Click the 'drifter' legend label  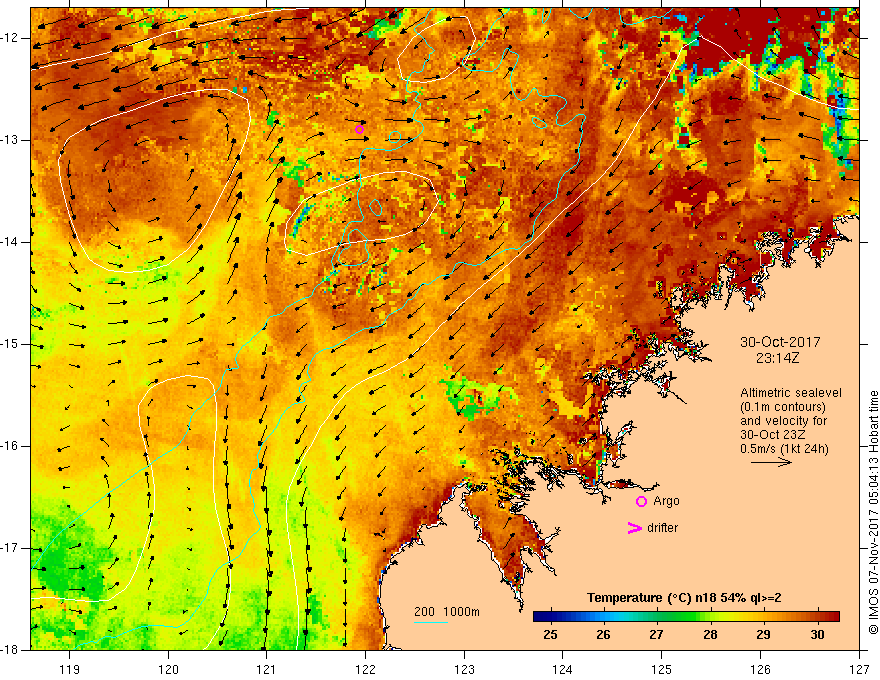pyautogui.click(x=662, y=528)
